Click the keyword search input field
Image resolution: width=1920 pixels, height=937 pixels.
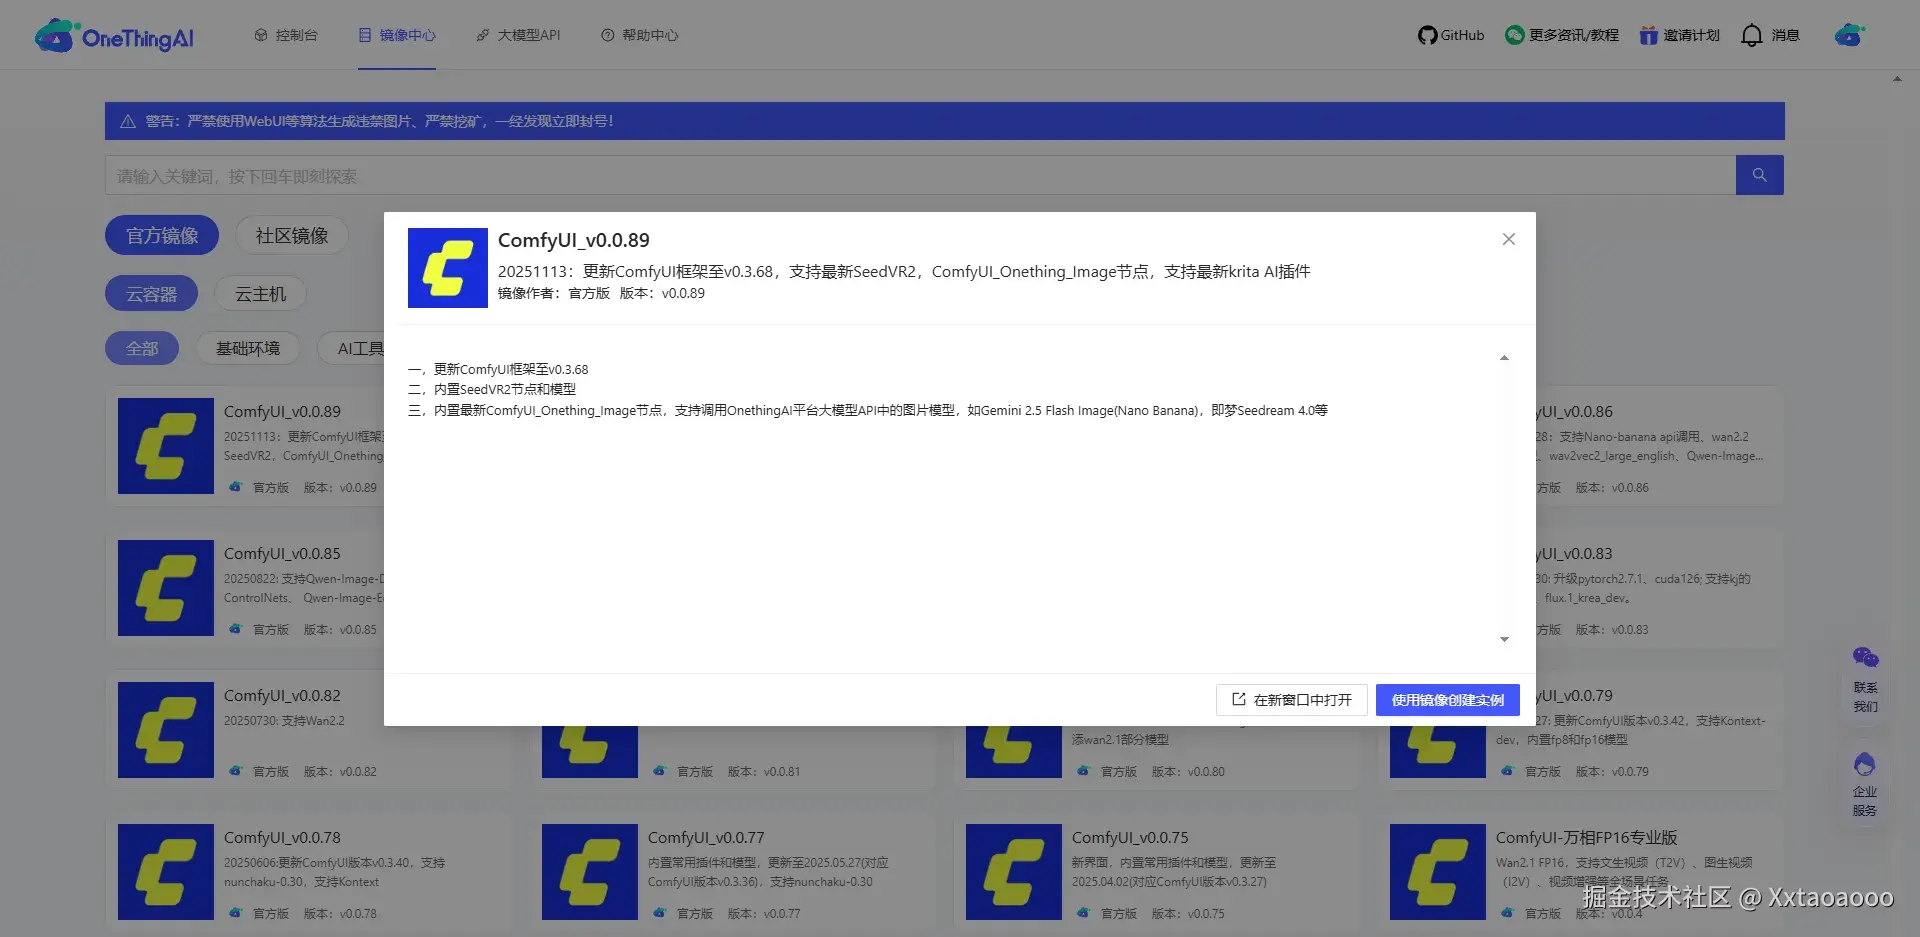[x=920, y=175]
